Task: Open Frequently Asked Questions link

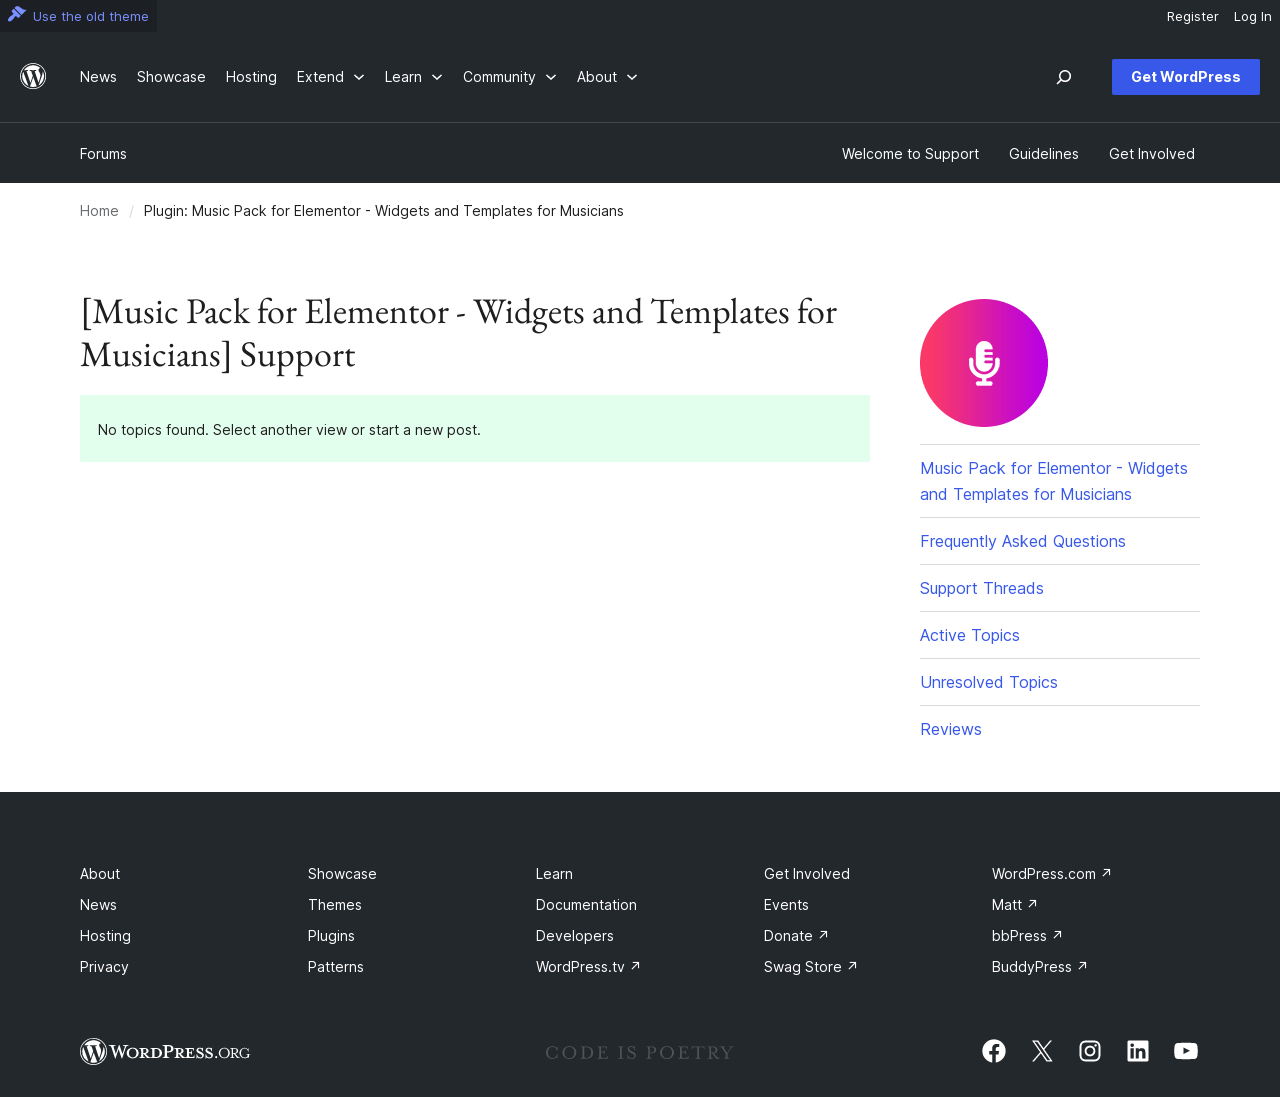Action: (1022, 541)
